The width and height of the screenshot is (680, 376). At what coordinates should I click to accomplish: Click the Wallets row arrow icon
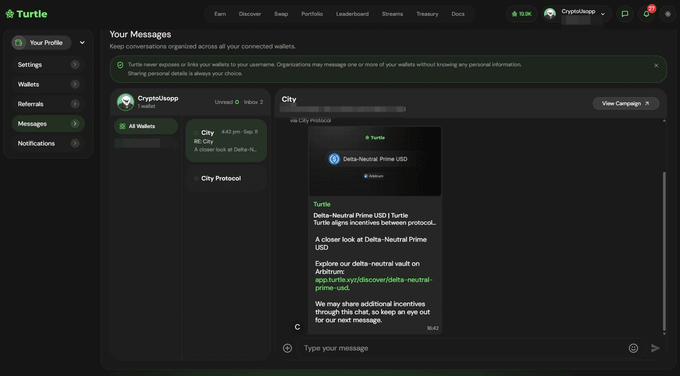[75, 84]
